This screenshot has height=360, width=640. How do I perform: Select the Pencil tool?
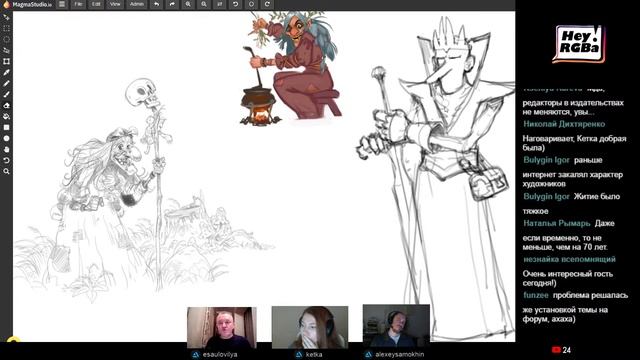(6, 84)
